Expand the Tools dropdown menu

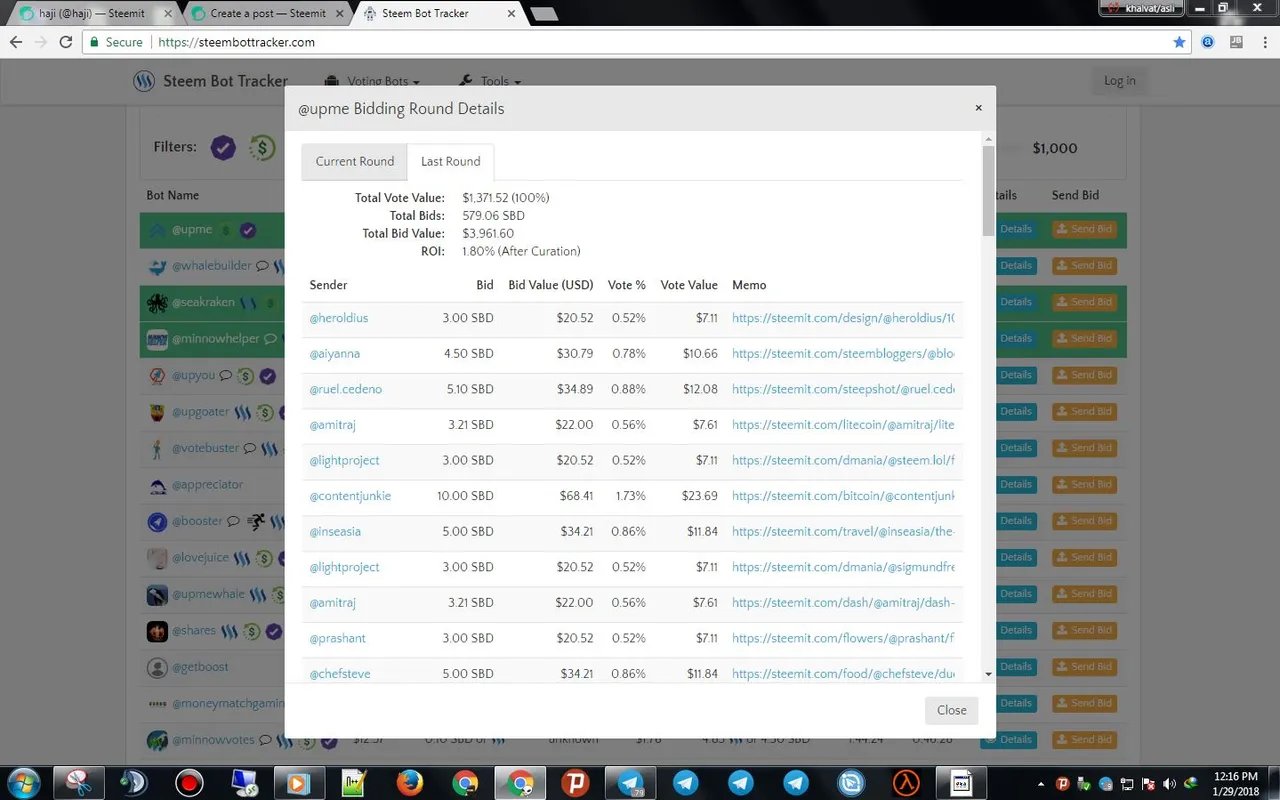pos(489,81)
